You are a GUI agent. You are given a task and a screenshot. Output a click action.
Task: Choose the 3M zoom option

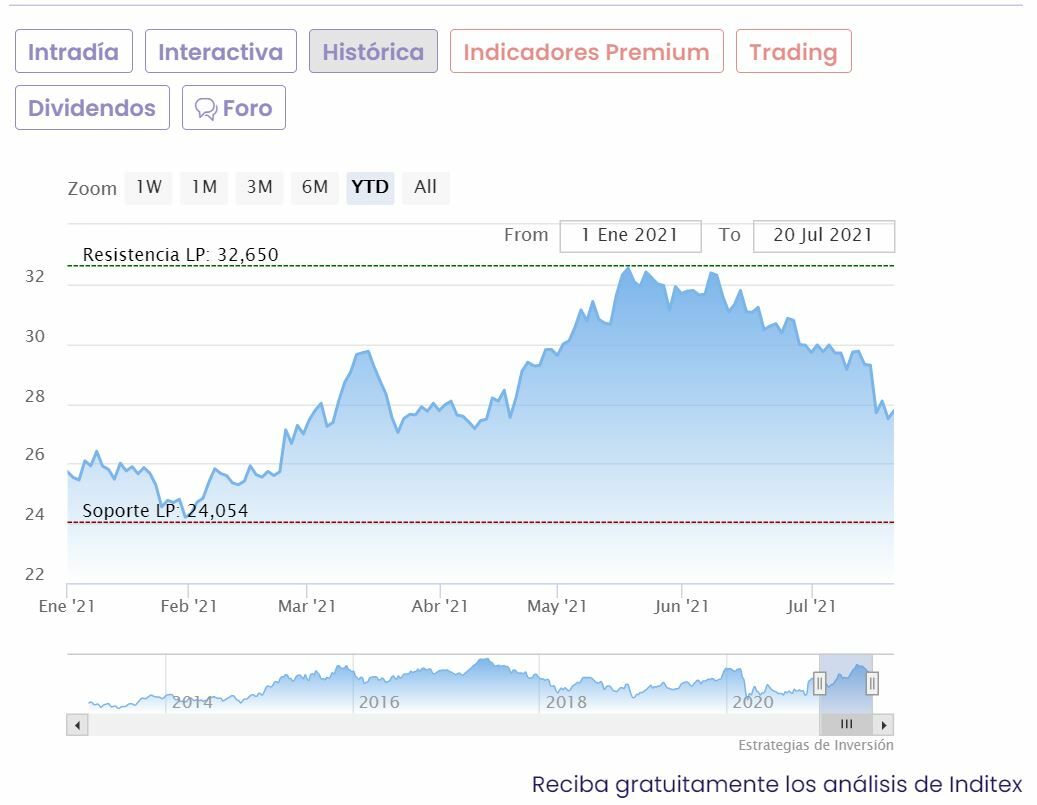pyautogui.click(x=259, y=187)
